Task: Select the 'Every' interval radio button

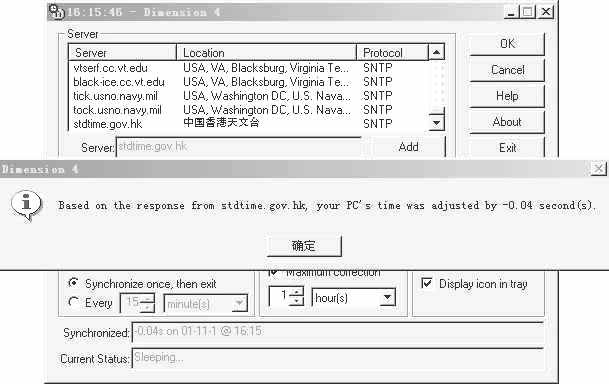Action: tap(73, 302)
